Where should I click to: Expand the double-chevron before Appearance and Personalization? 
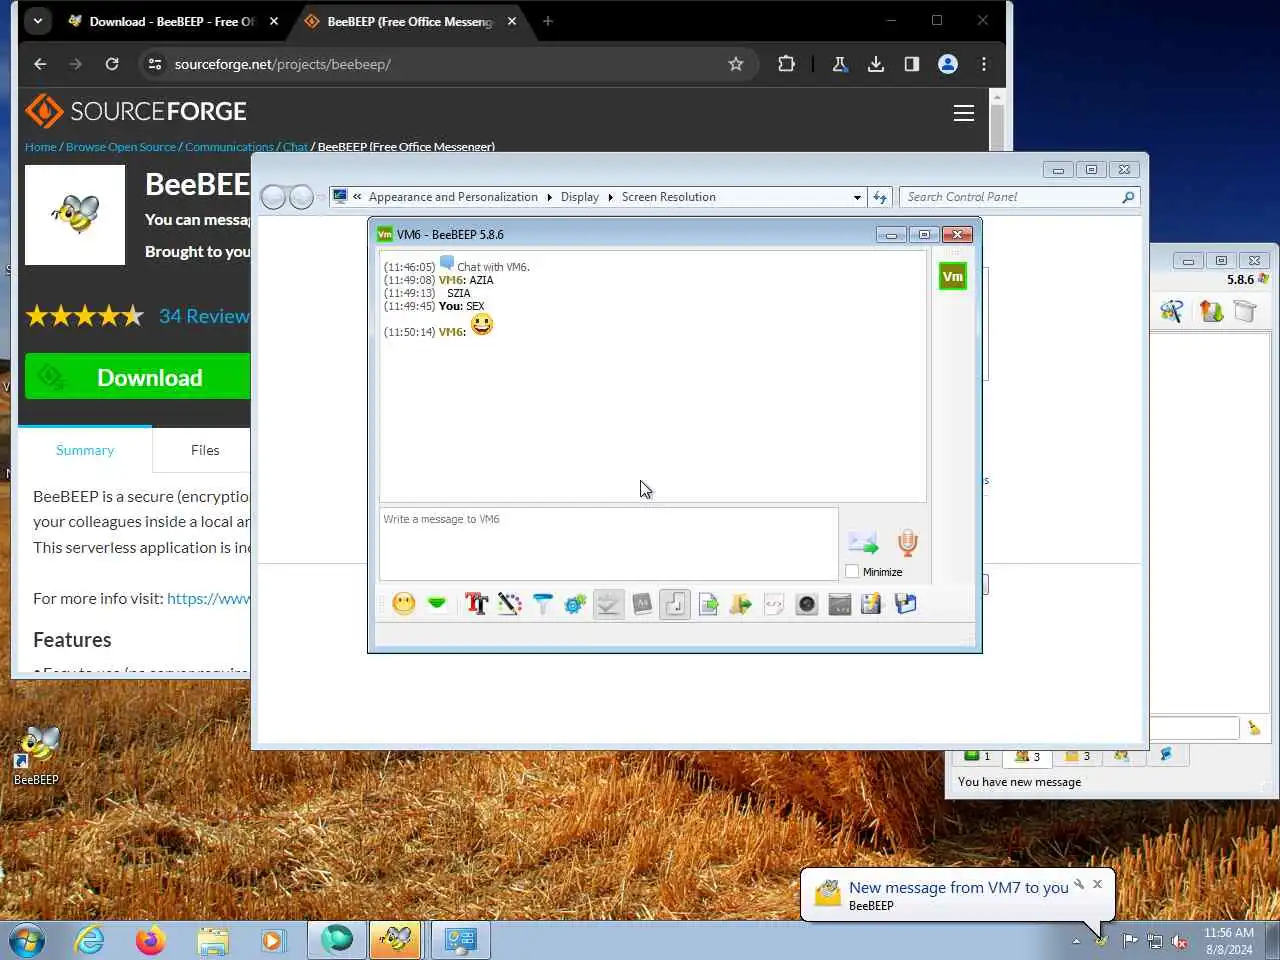click(x=357, y=197)
